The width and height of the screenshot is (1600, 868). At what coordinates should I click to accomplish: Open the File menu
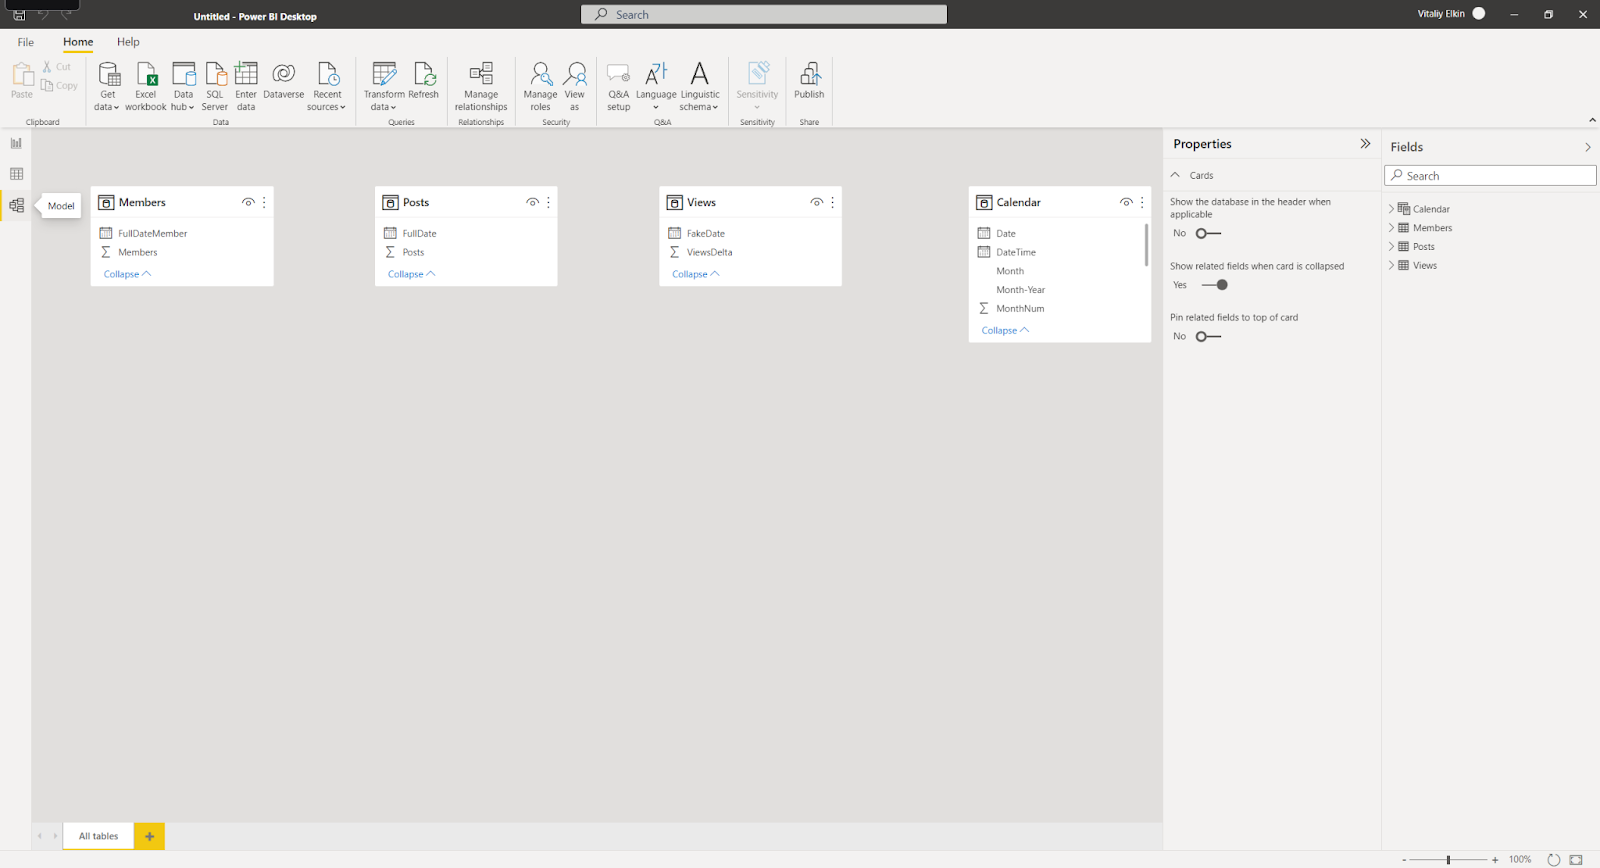(26, 42)
